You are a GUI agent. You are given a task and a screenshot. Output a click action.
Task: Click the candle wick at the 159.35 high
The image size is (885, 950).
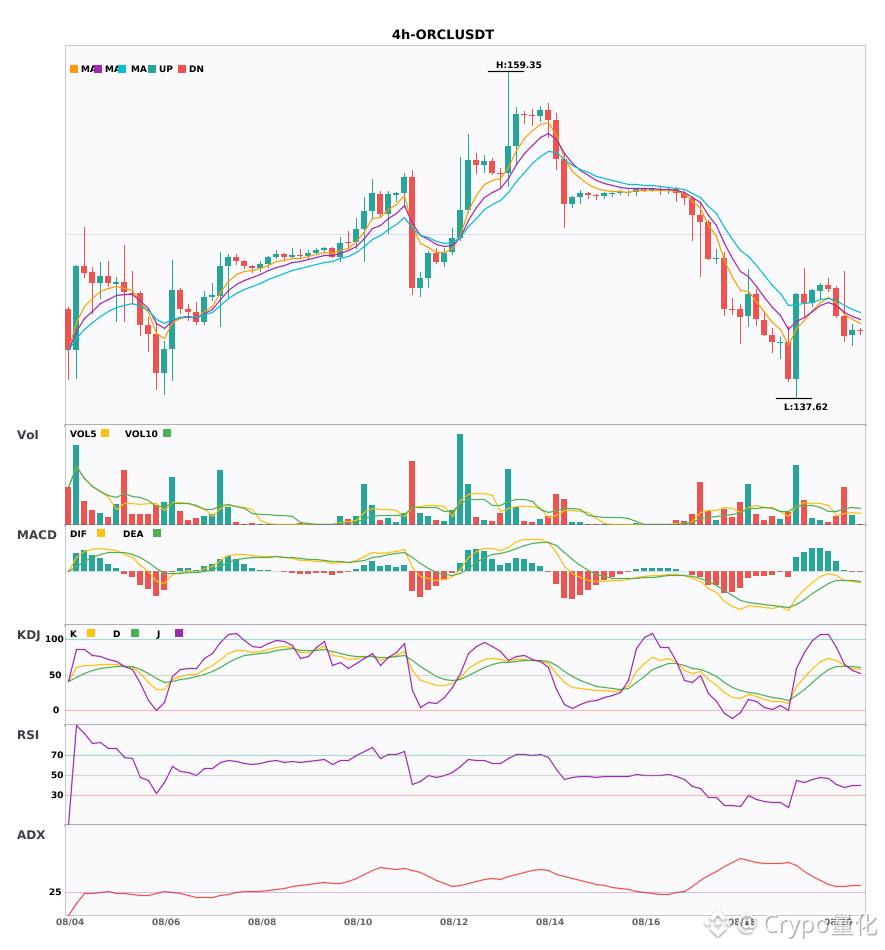(508, 109)
